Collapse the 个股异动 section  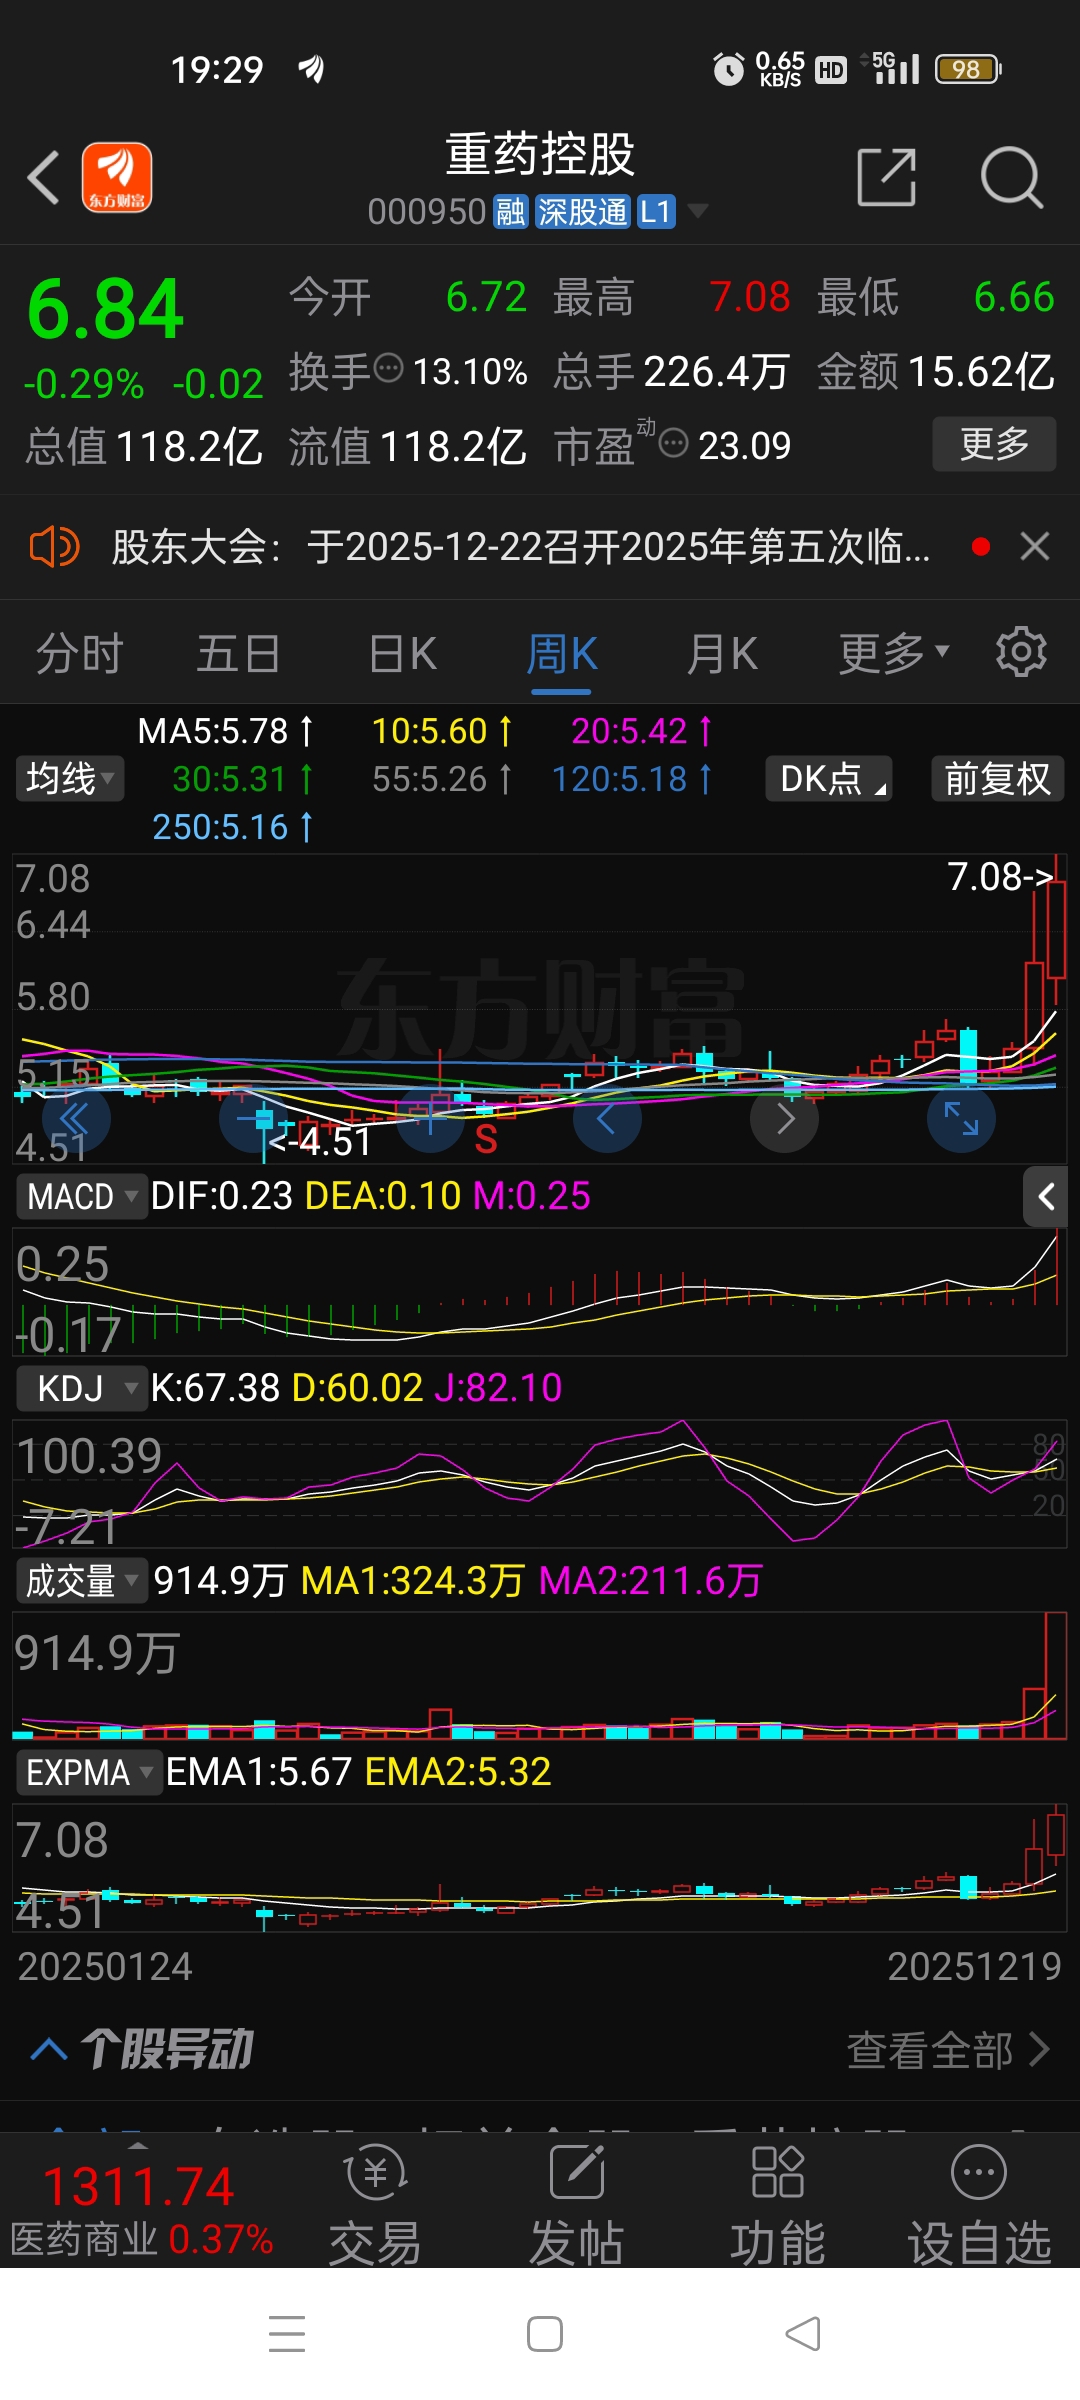pyautogui.click(x=49, y=2049)
